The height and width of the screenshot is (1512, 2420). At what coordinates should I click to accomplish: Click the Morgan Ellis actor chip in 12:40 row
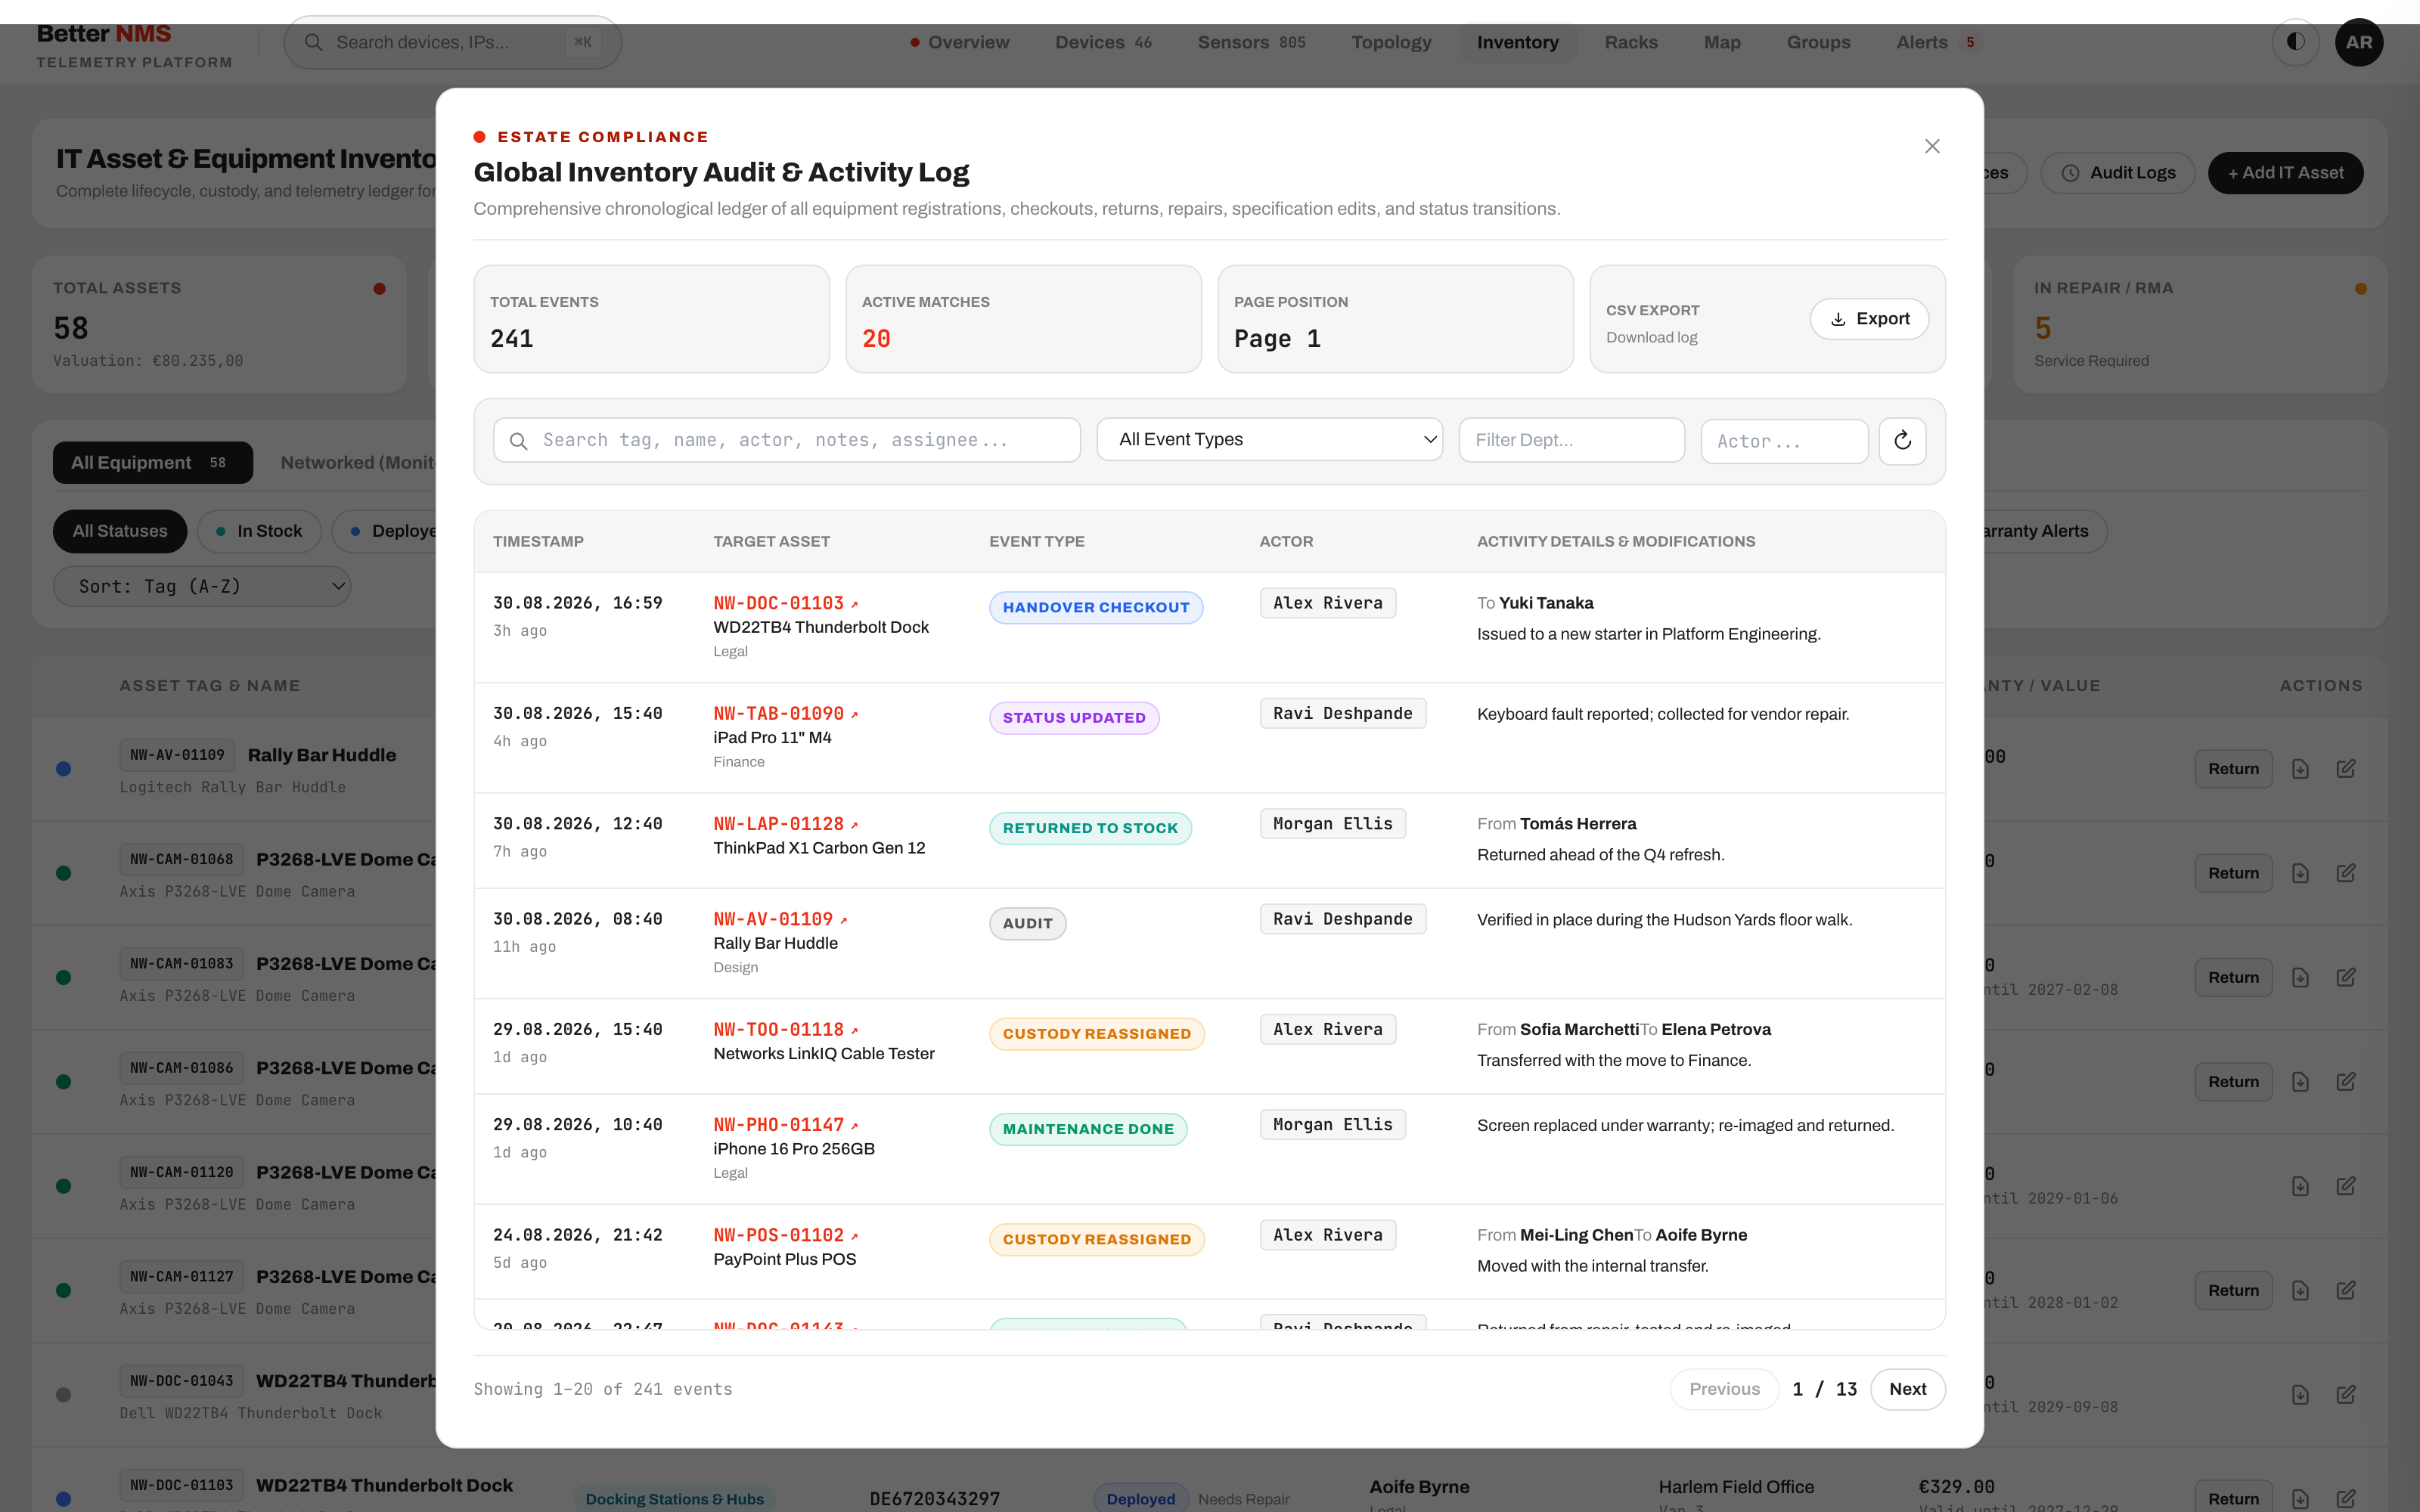click(1332, 824)
